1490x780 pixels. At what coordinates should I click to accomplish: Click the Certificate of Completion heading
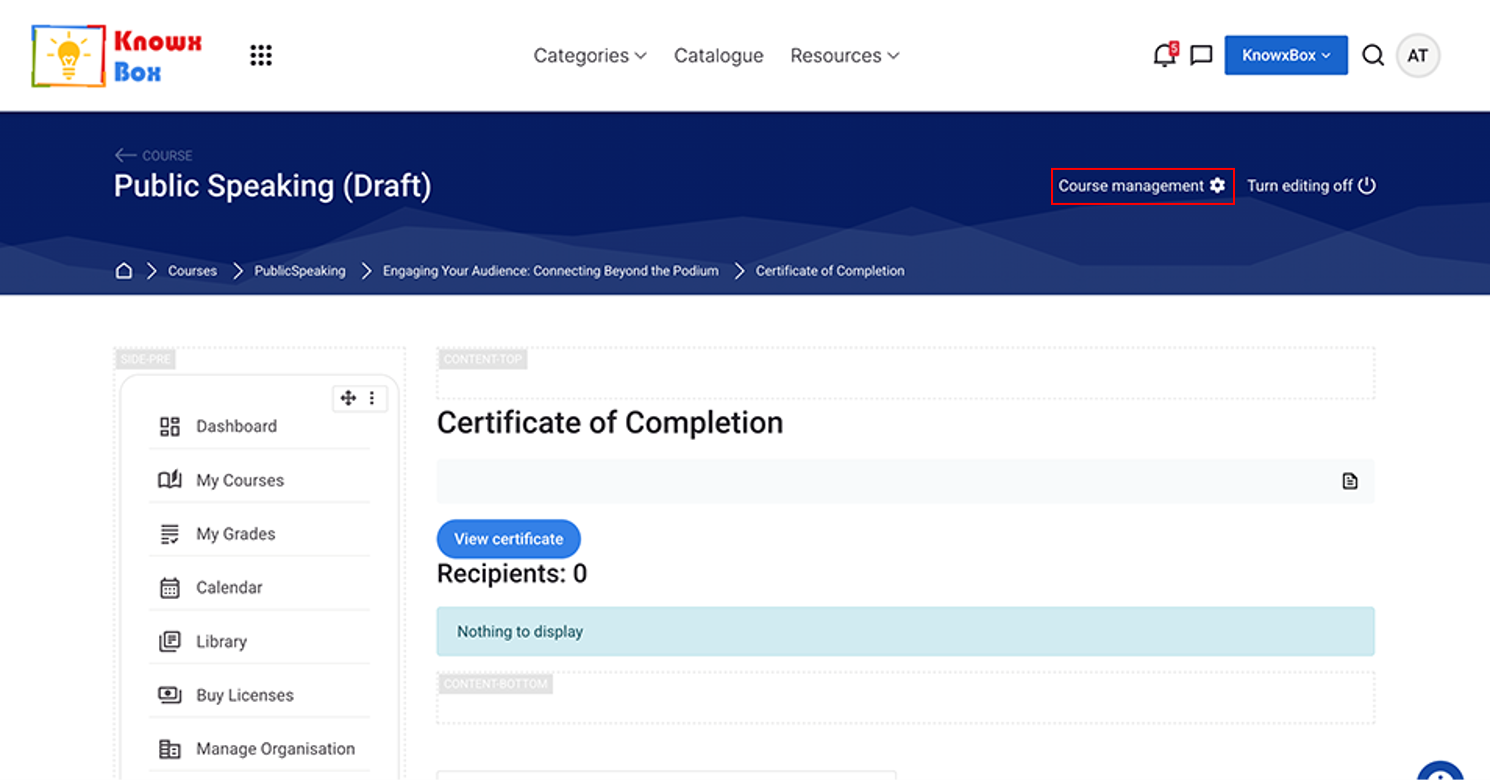[x=610, y=423]
